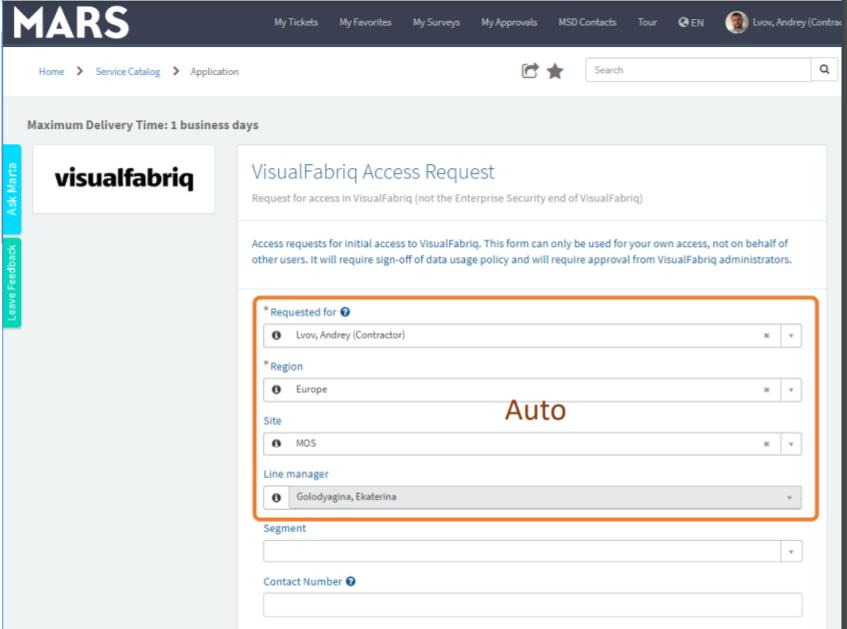Image resolution: width=847 pixels, height=629 pixels.
Task: Click the user avatar photo
Action: pos(736,22)
